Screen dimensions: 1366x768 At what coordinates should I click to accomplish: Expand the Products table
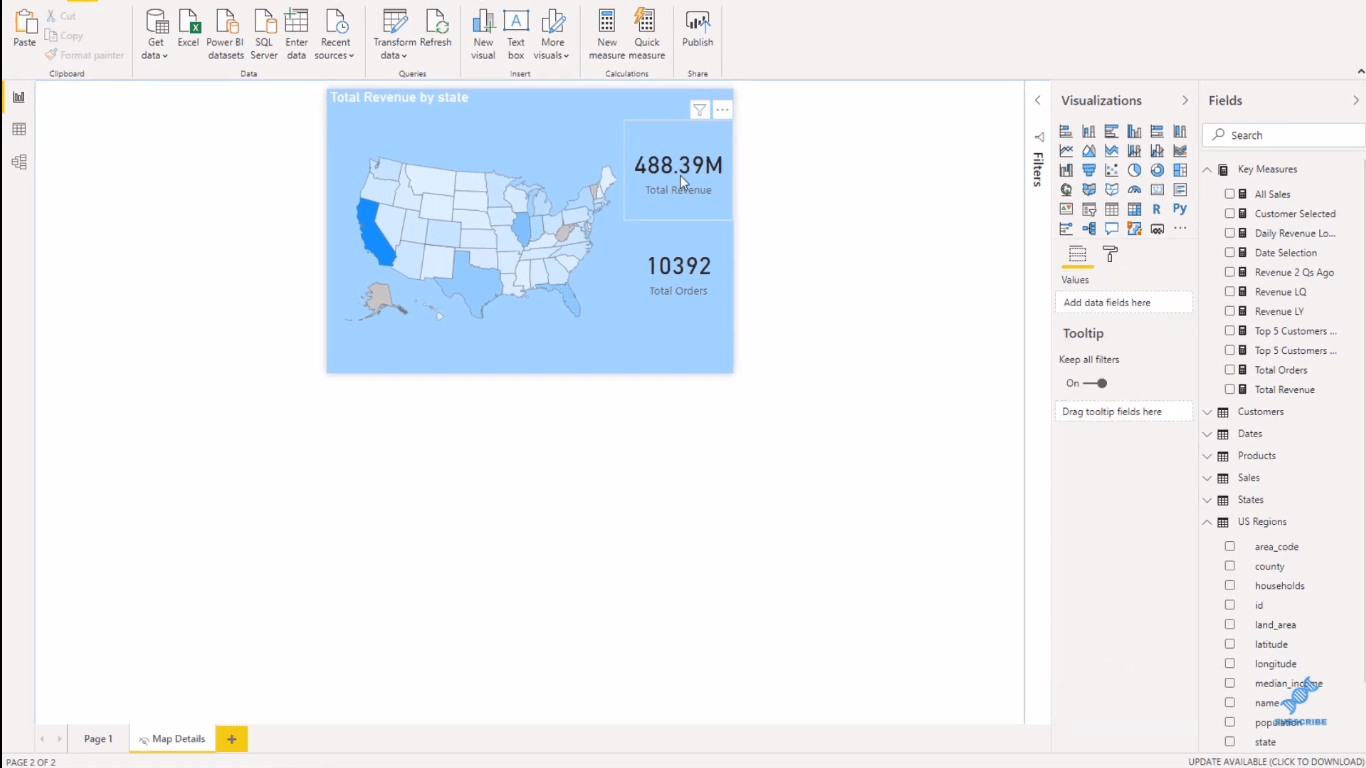(1207, 456)
